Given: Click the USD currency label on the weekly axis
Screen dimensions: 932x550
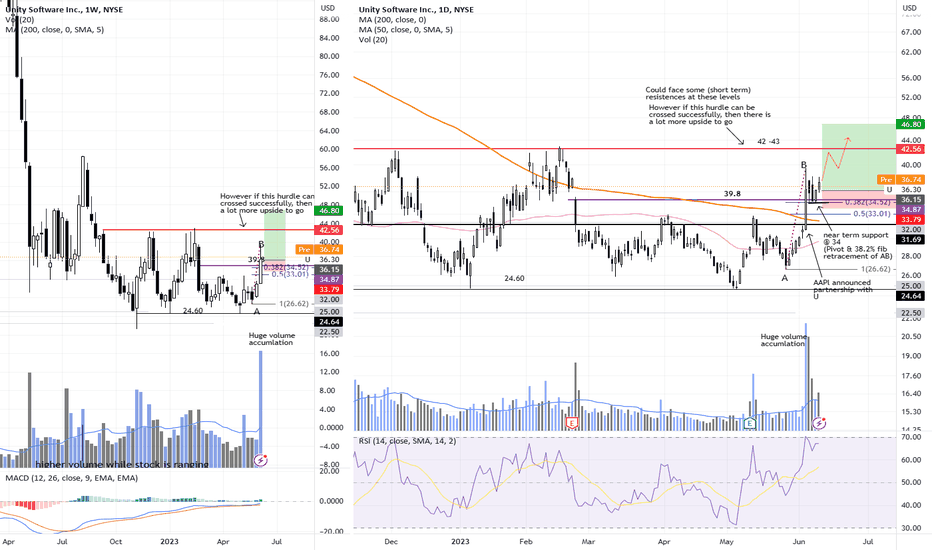Looking at the screenshot, I should [x=328, y=8].
